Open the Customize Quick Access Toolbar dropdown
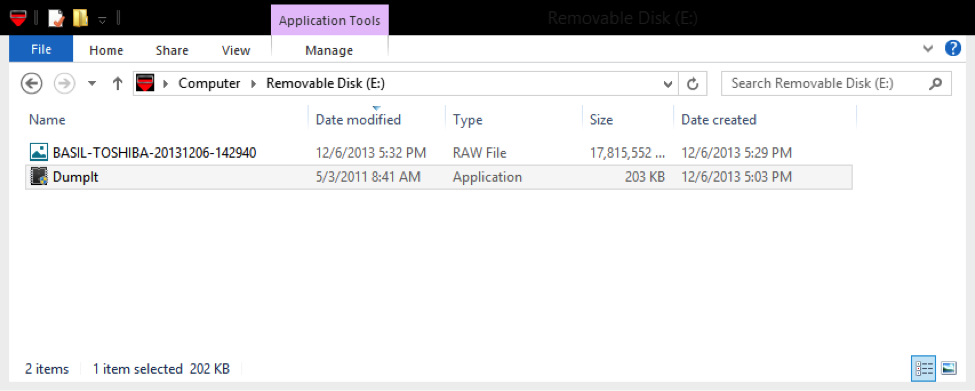 point(103,20)
